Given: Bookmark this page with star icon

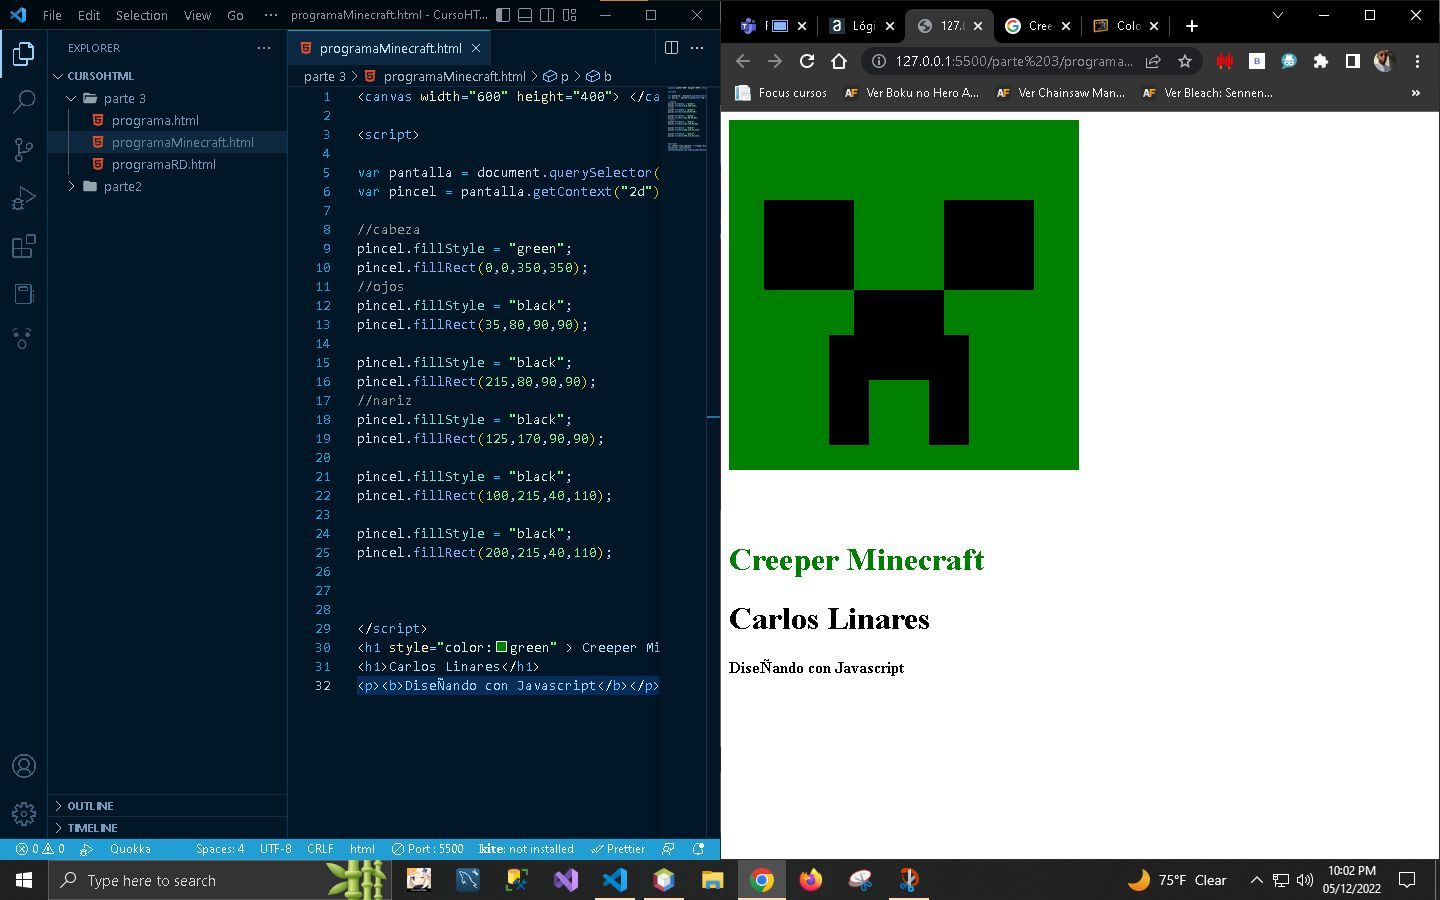Looking at the screenshot, I should tap(1185, 61).
